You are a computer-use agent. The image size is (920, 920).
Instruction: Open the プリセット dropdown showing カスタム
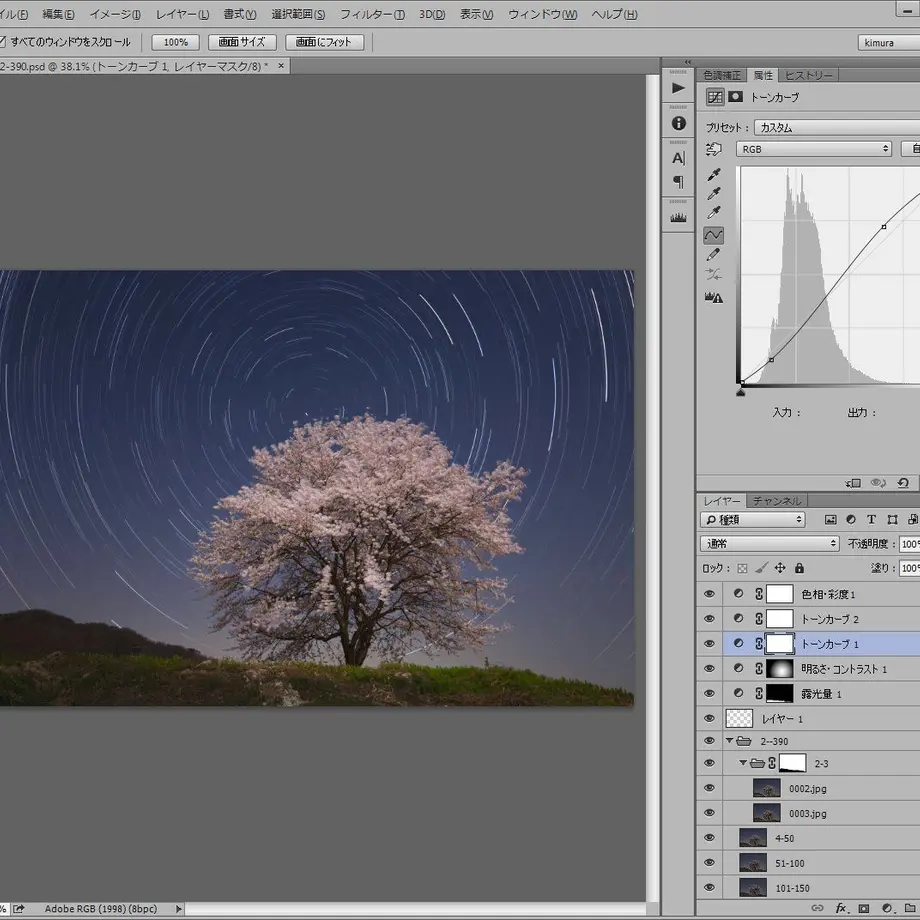point(837,127)
